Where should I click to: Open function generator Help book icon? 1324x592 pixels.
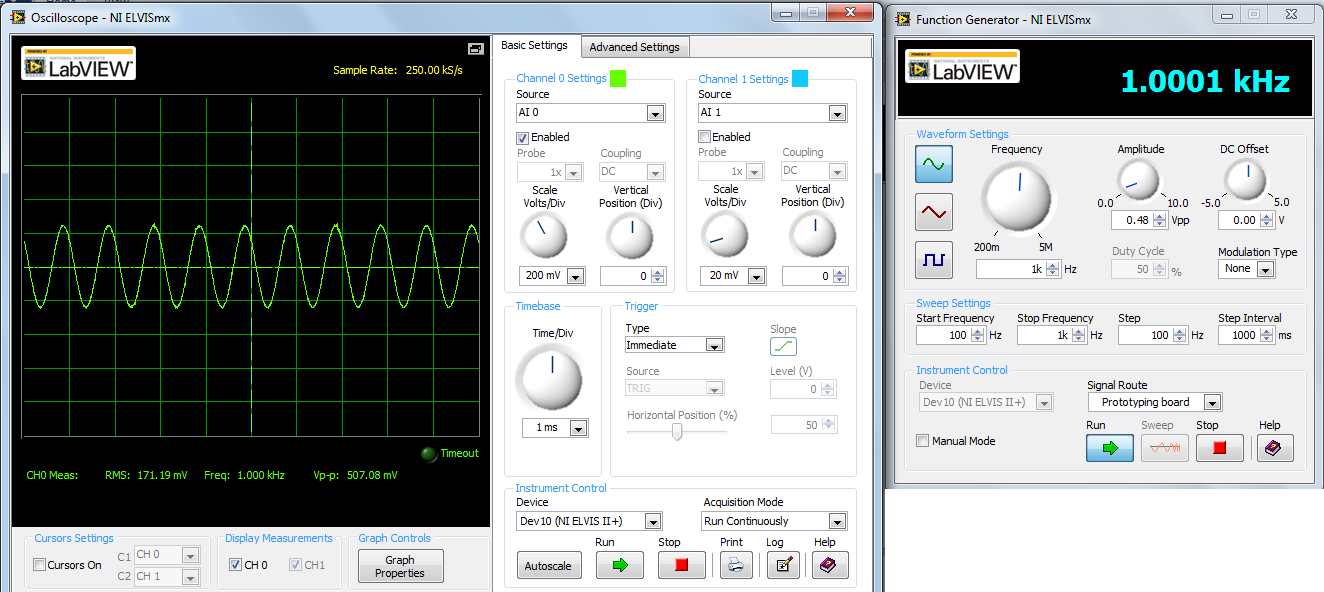pyautogui.click(x=1275, y=448)
